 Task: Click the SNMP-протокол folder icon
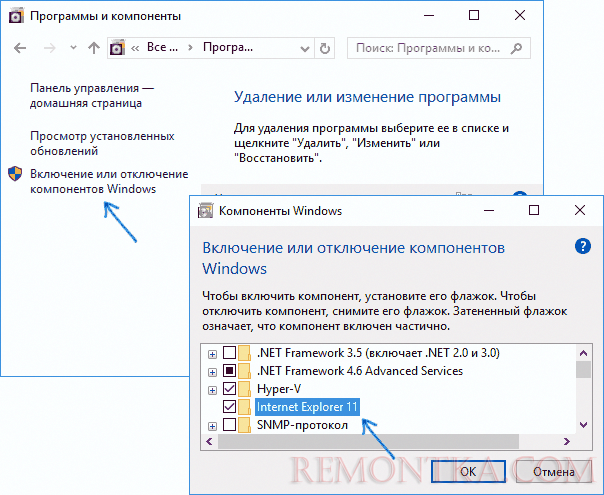tap(244, 425)
